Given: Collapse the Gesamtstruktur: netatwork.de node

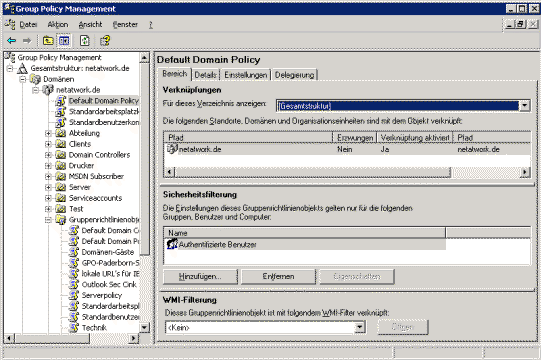Looking at the screenshot, I should (x=10, y=68).
